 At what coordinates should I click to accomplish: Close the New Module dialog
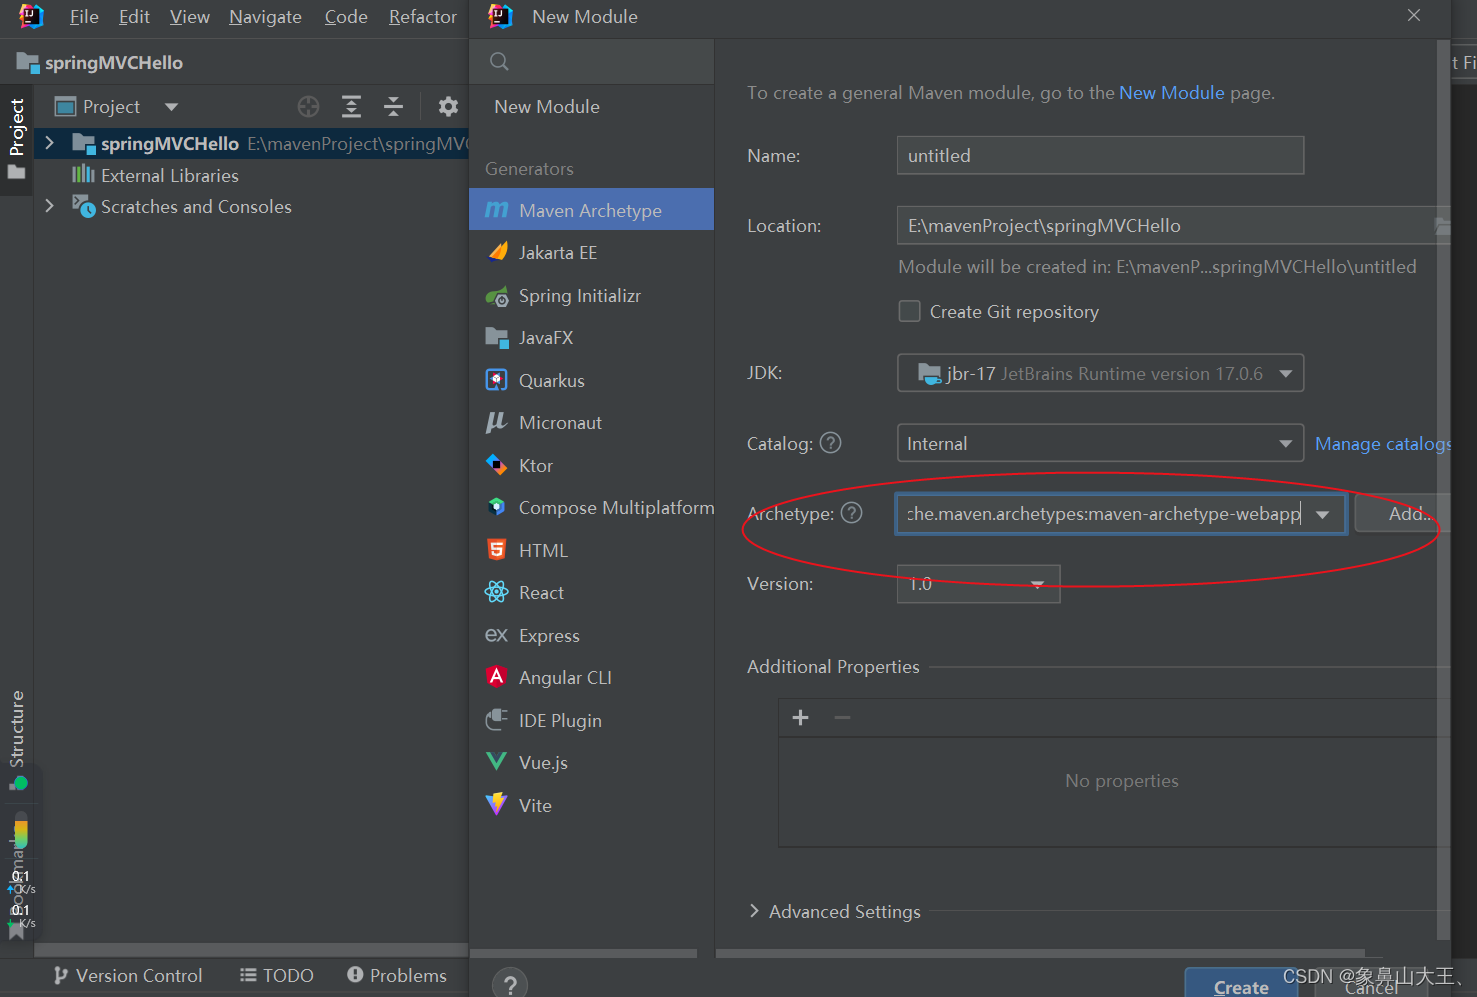1414,15
